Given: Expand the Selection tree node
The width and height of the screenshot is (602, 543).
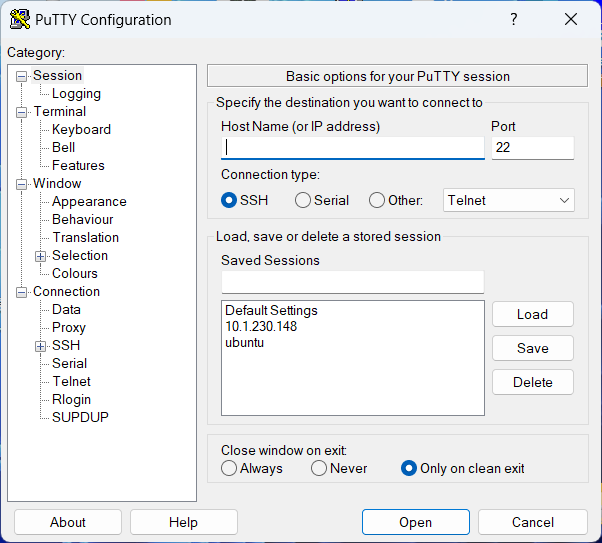Looking at the screenshot, I should point(40,256).
